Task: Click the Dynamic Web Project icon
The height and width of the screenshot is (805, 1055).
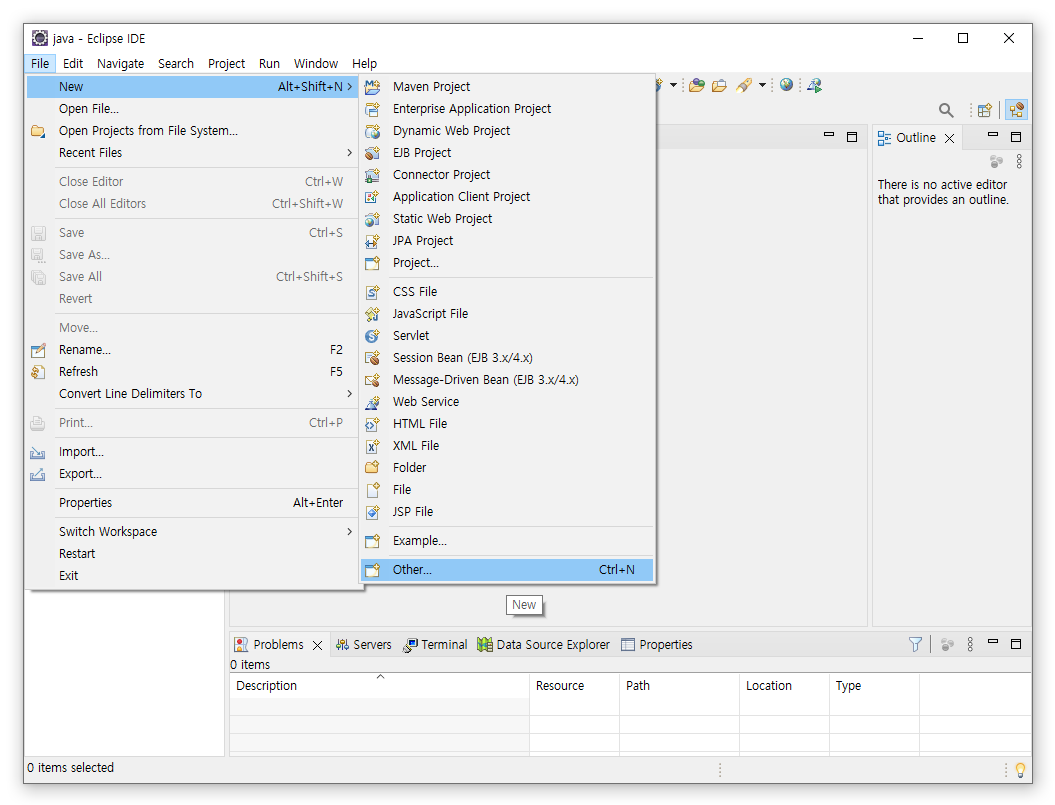Action: click(x=372, y=131)
